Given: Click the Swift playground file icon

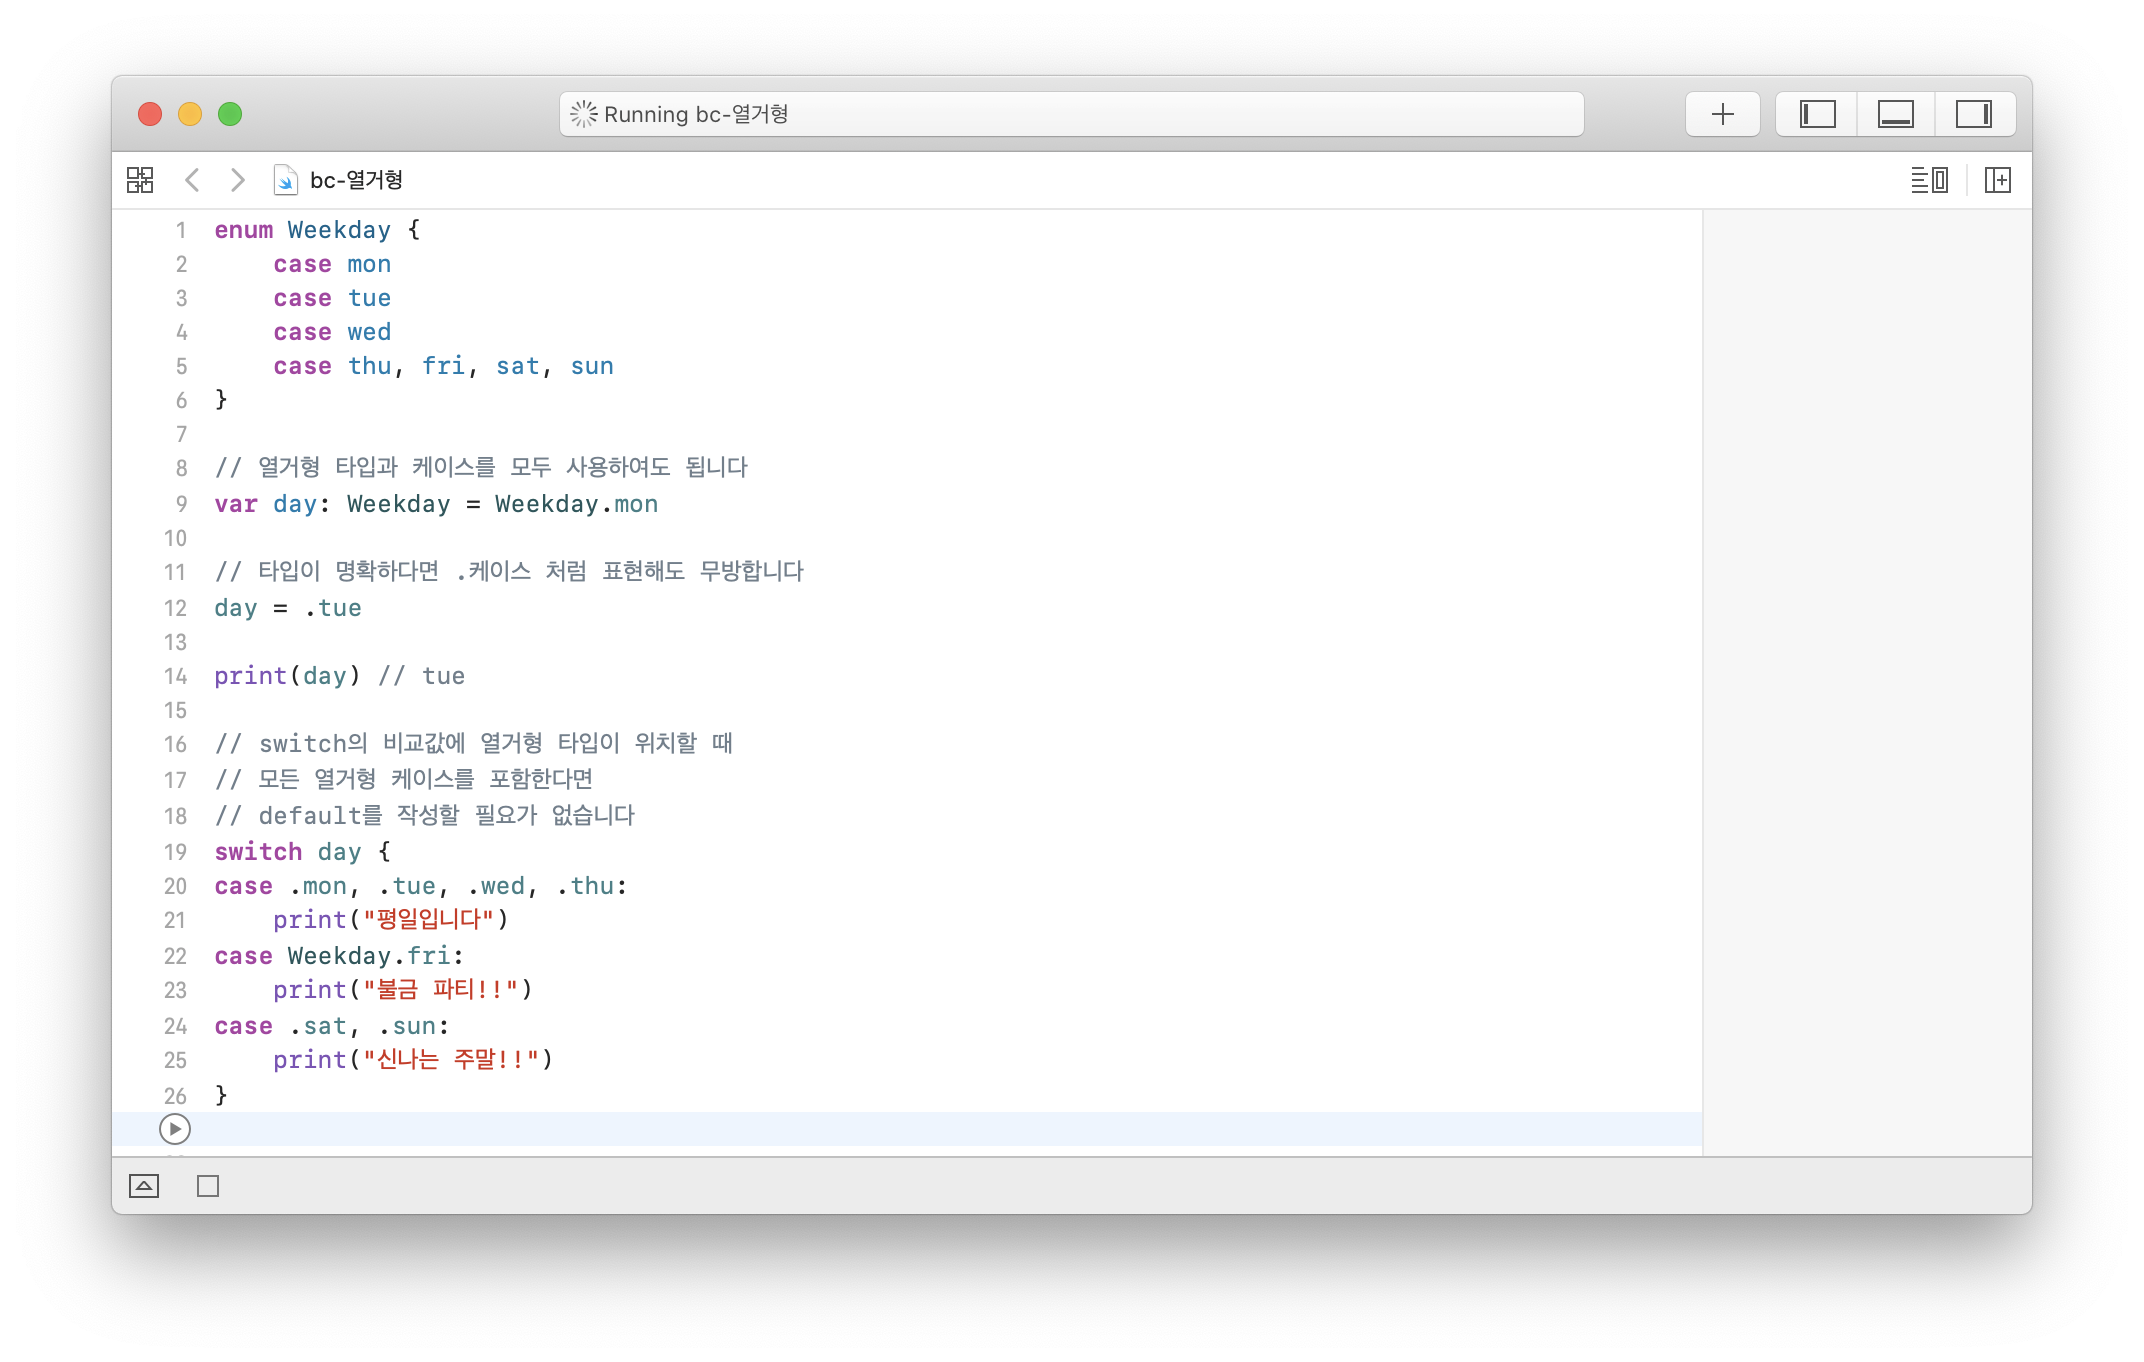Looking at the screenshot, I should click(285, 180).
